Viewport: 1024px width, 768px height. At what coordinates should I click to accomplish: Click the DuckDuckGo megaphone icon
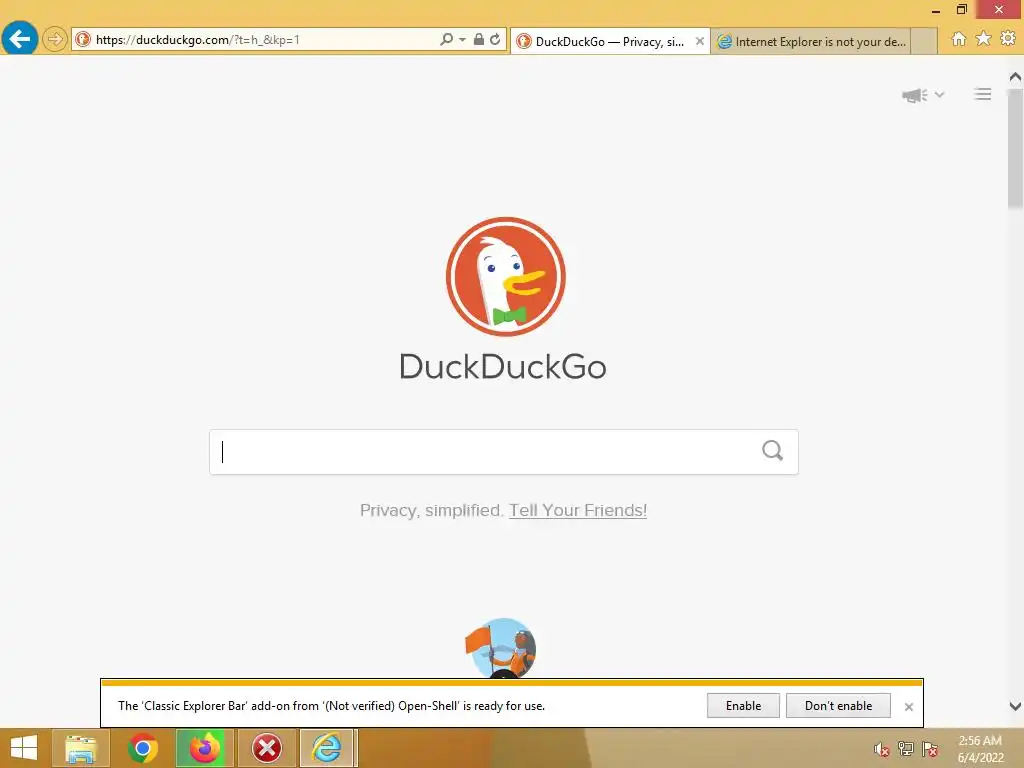pos(914,95)
